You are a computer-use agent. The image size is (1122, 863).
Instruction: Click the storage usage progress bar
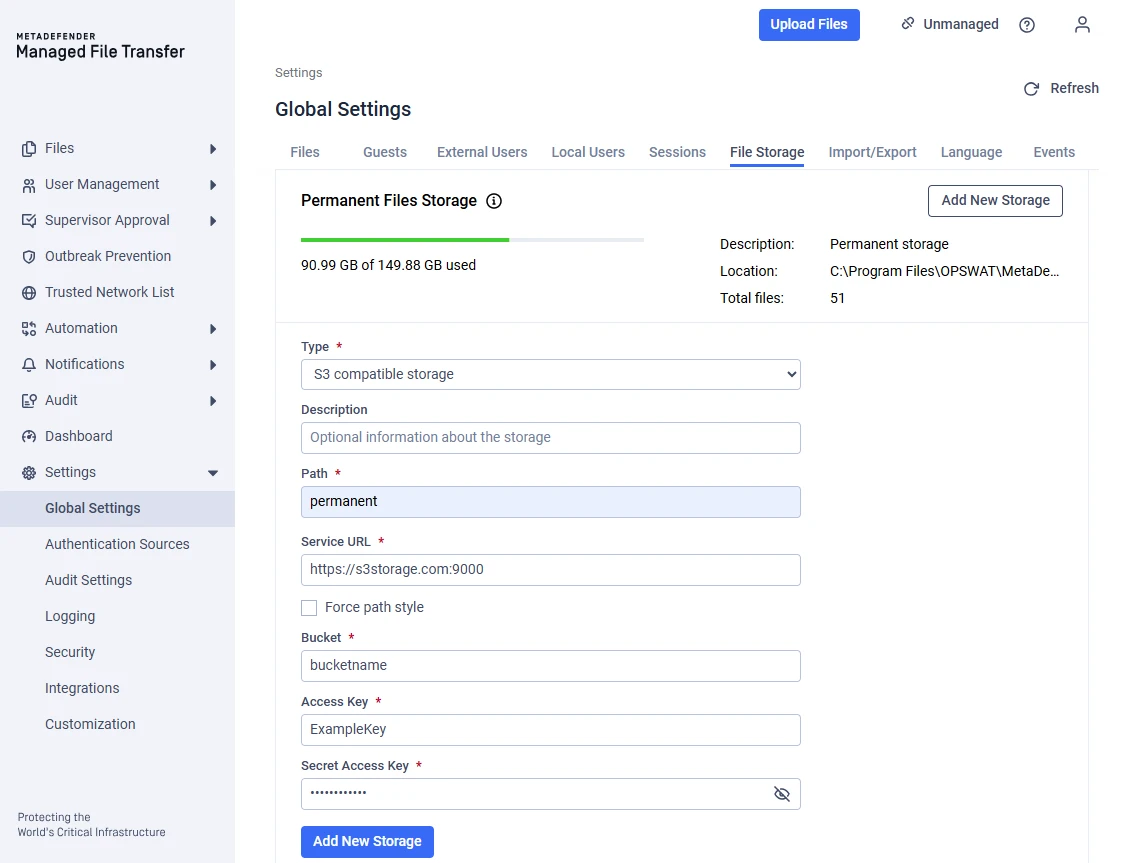(472, 240)
